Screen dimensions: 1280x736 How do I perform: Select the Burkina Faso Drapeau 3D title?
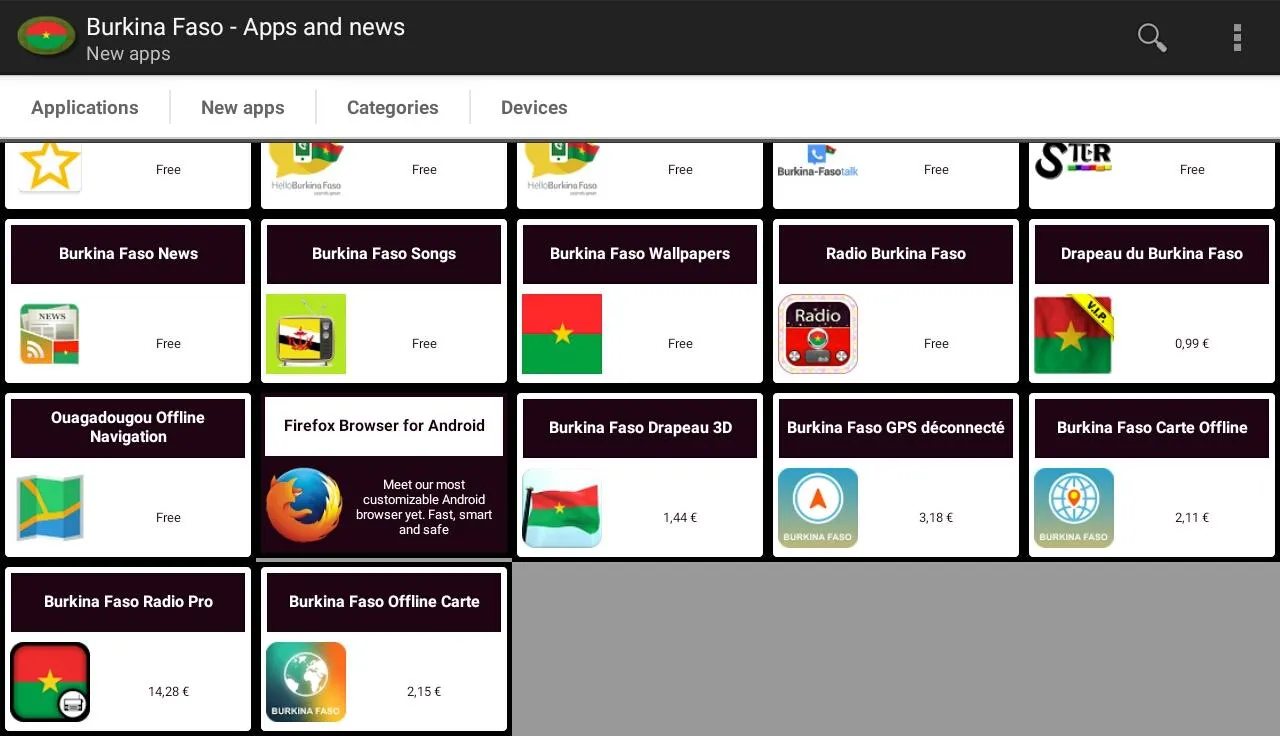[640, 428]
